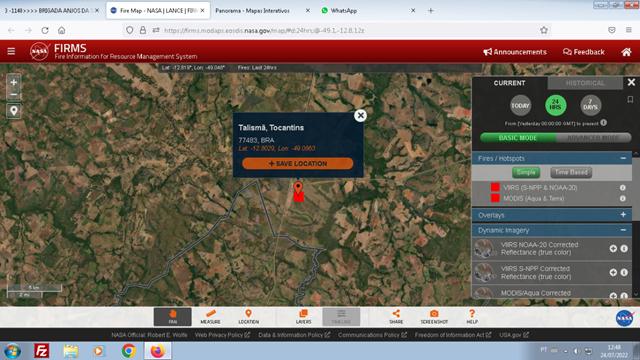Toggle Time Based fire display
The width and height of the screenshot is (640, 360).
point(571,172)
